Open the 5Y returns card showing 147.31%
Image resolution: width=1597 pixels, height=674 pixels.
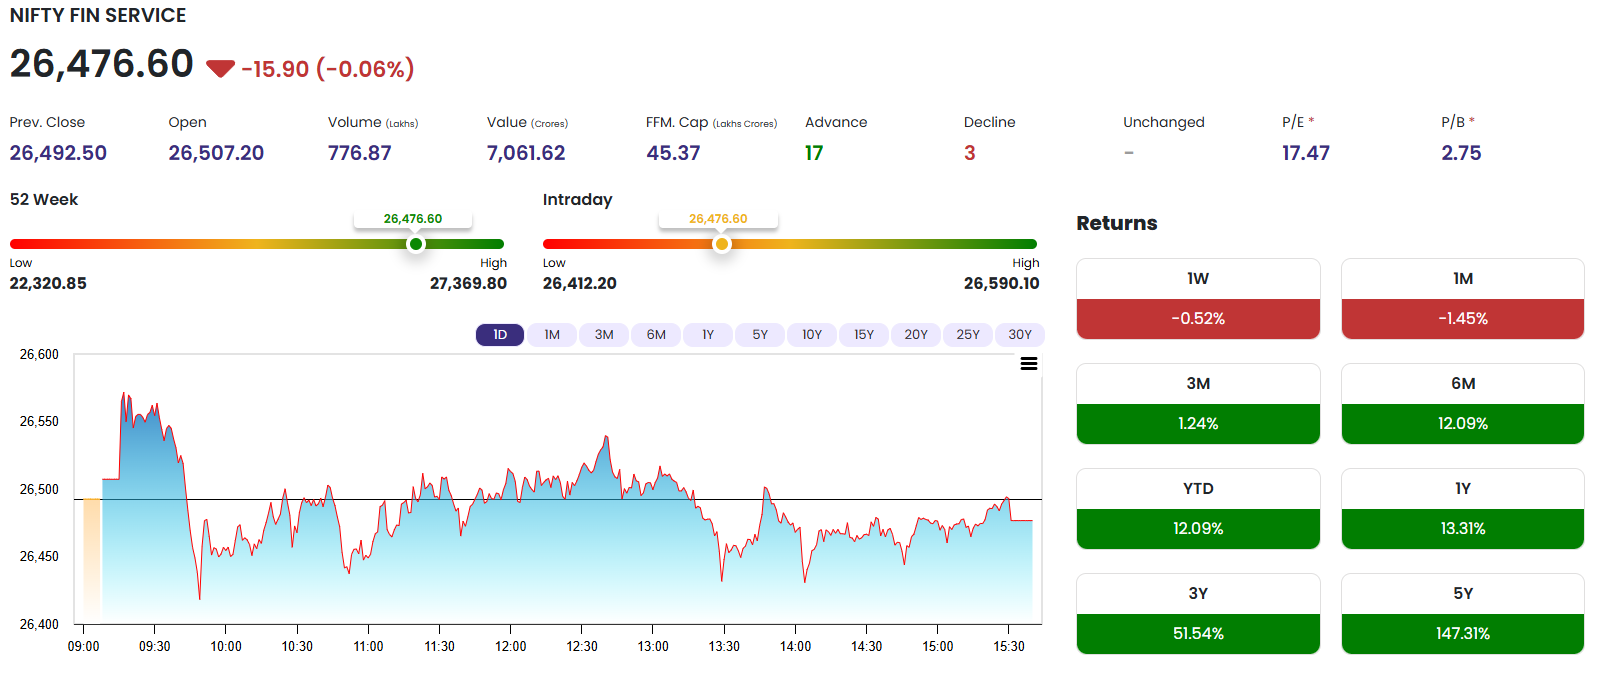click(1463, 614)
